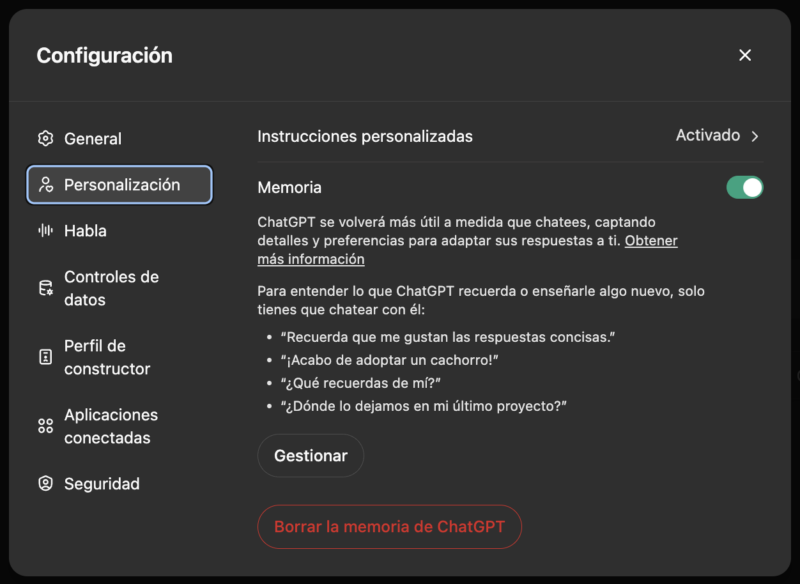The width and height of the screenshot is (800, 584).
Task: Close the Configuración dialog with X
Action: [x=745, y=55]
